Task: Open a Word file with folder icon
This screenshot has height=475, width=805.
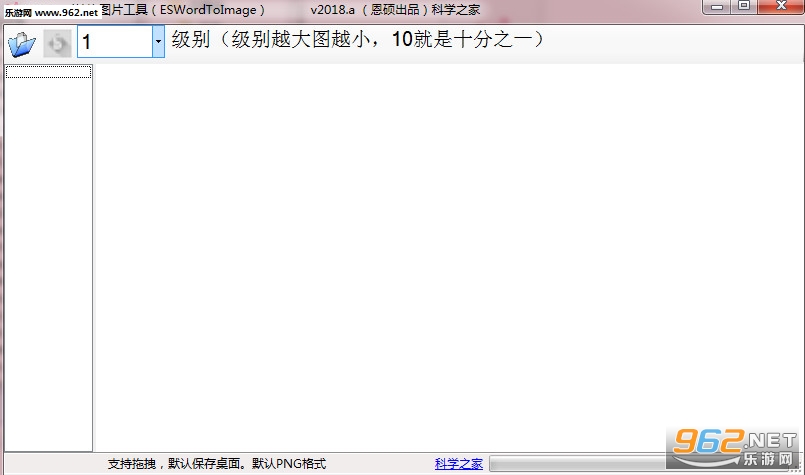Action: point(22,43)
